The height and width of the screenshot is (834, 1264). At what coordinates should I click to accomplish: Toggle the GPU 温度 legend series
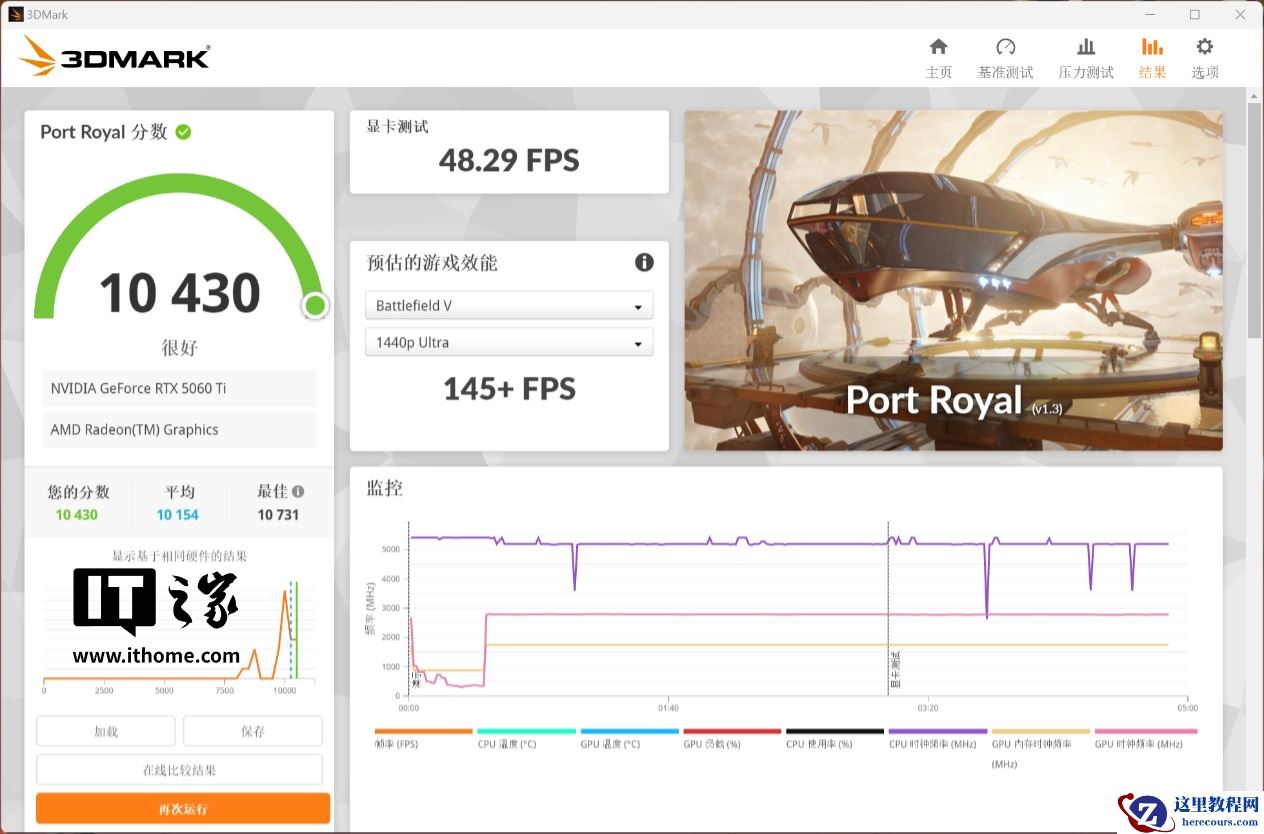click(x=629, y=739)
